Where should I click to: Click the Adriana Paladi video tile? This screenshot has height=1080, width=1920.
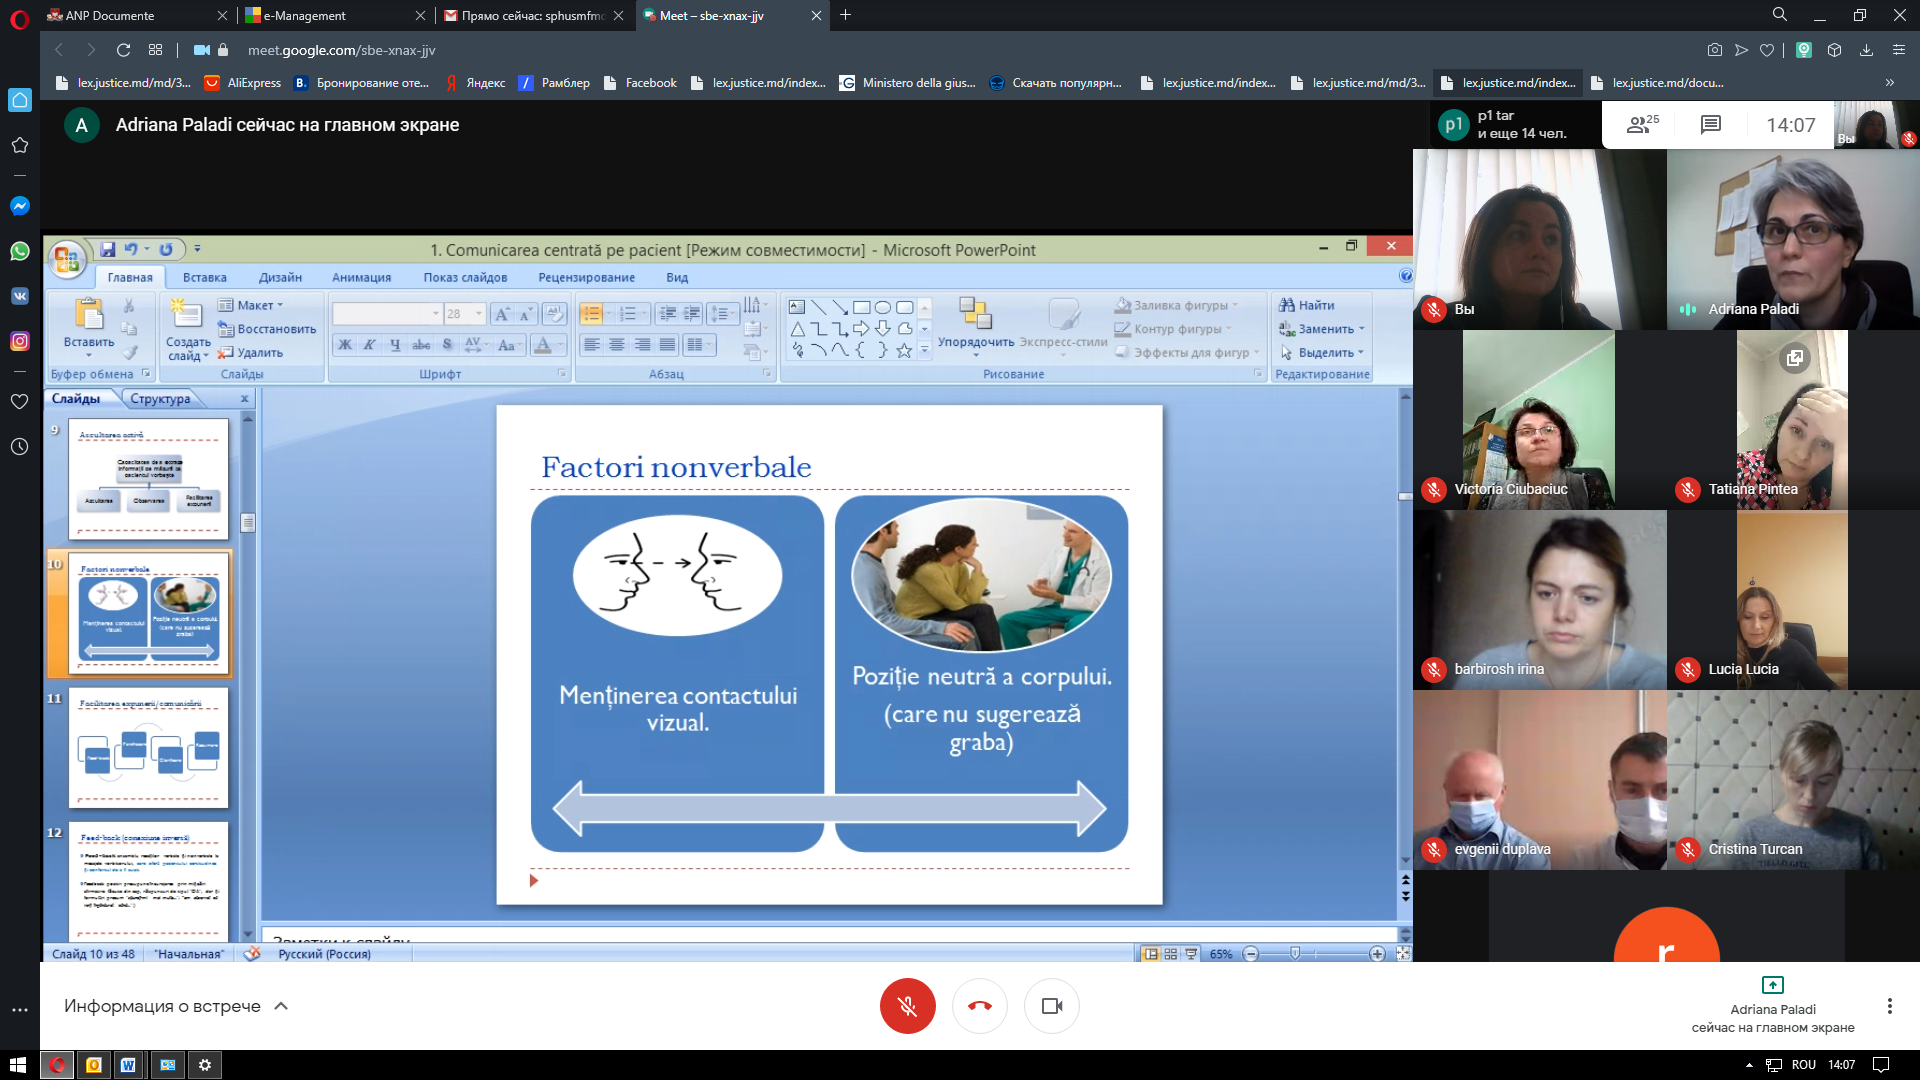pos(1793,240)
